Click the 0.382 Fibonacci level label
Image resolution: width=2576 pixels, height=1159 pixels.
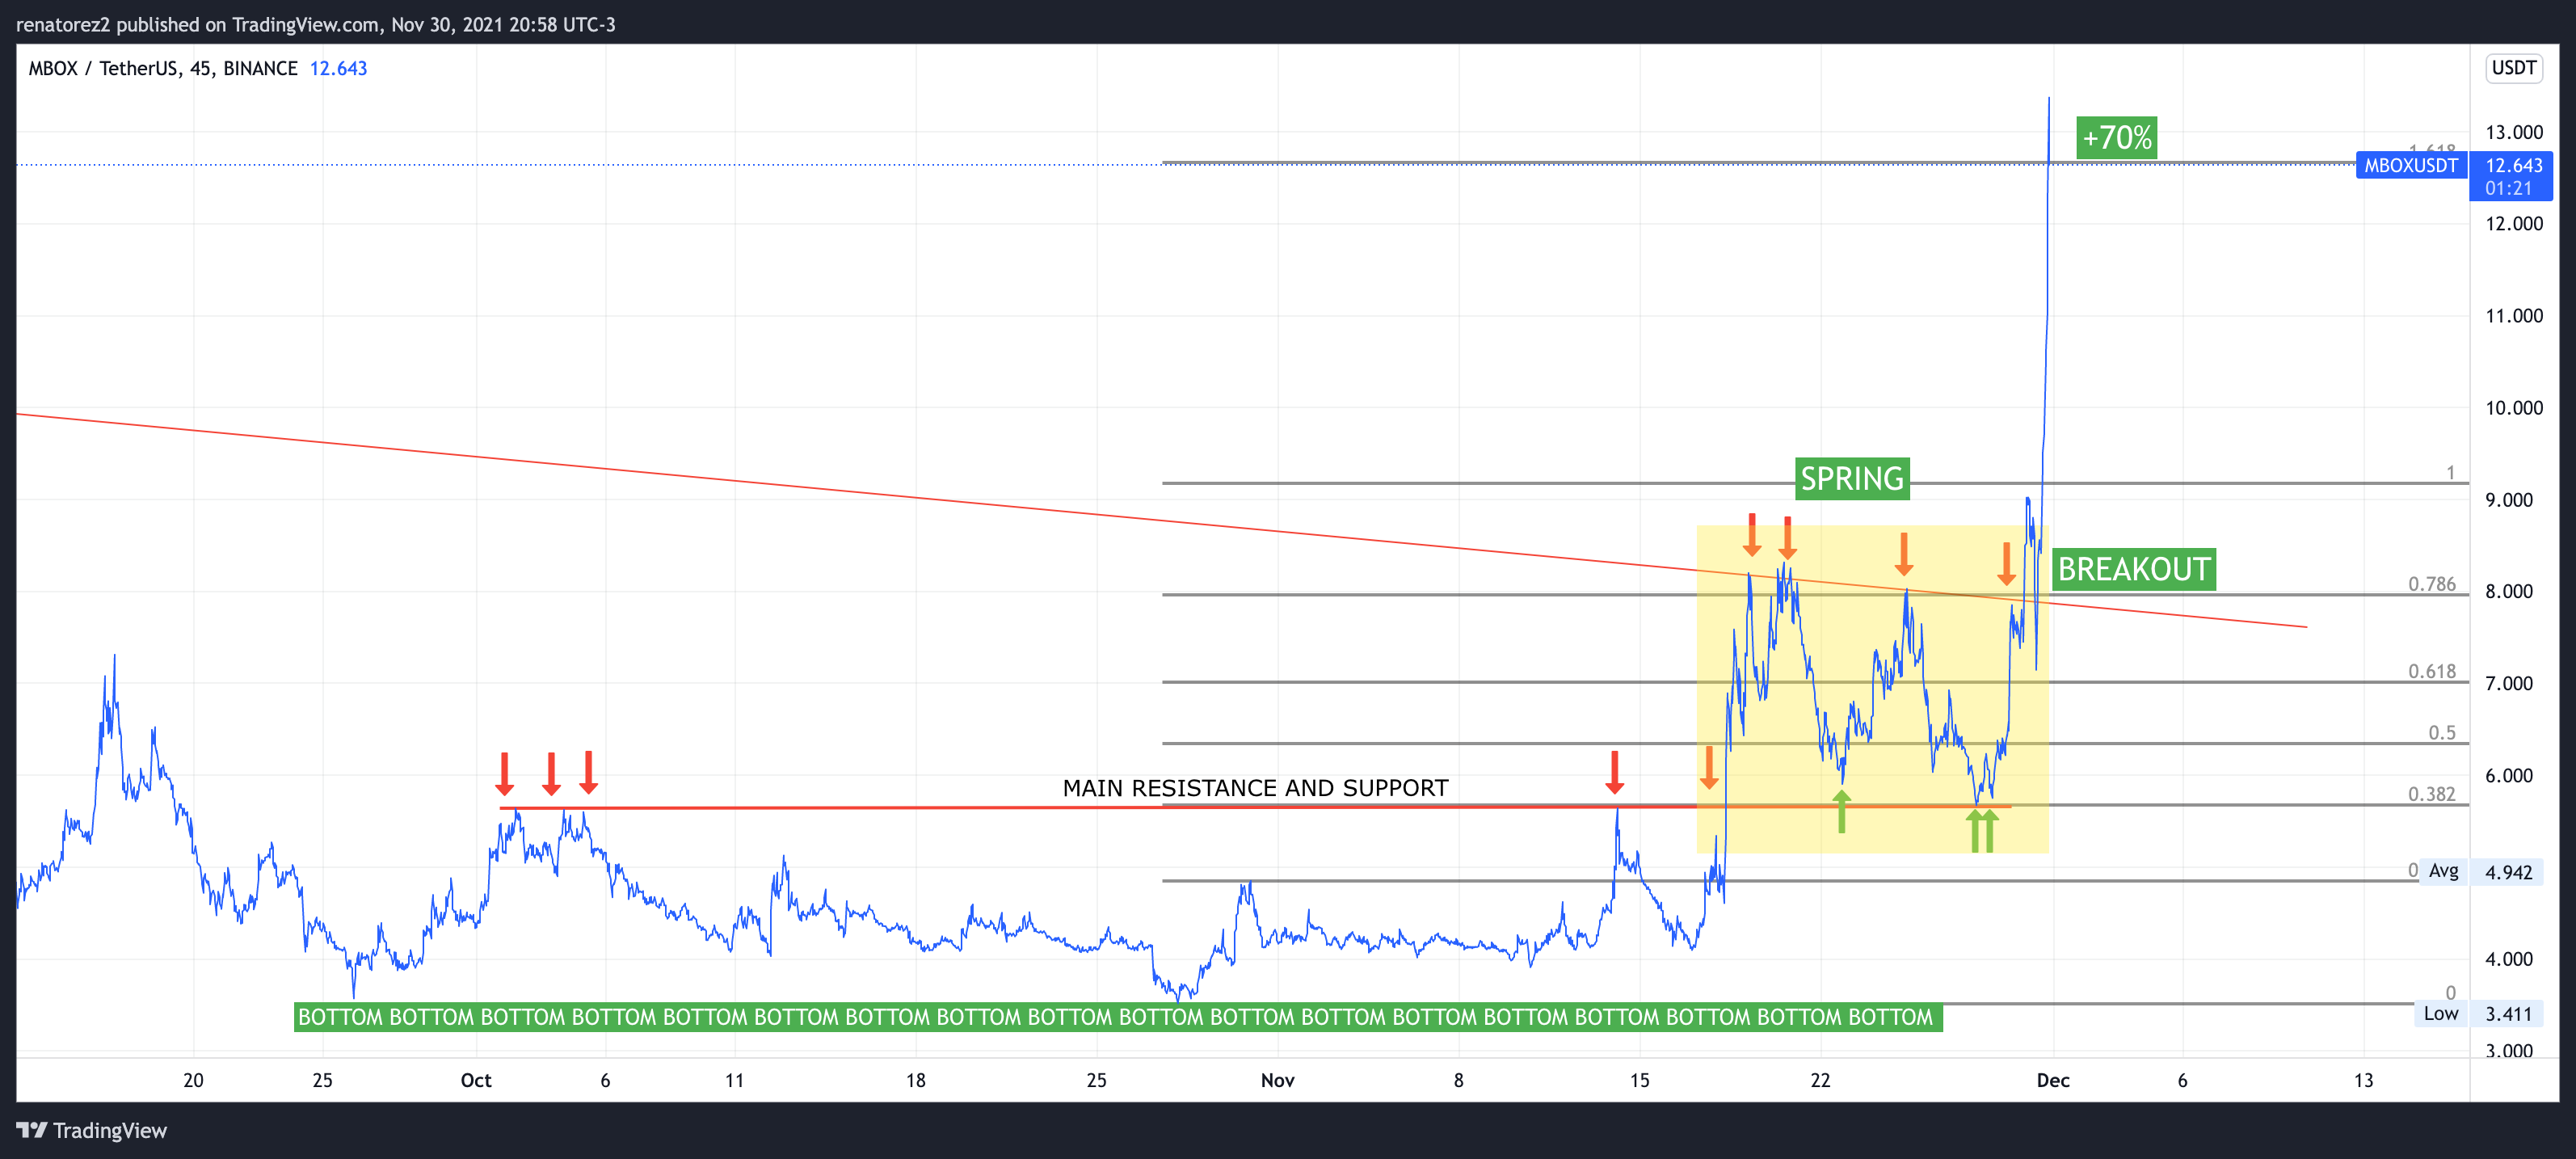click(2431, 794)
